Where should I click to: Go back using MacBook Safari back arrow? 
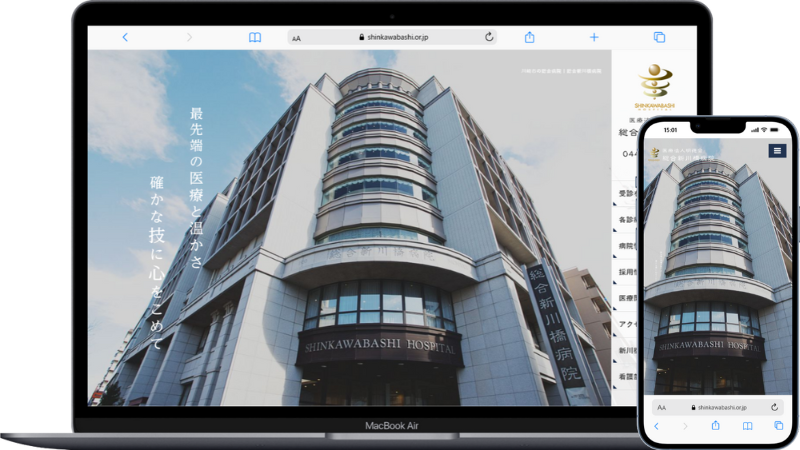pyautogui.click(x=125, y=37)
